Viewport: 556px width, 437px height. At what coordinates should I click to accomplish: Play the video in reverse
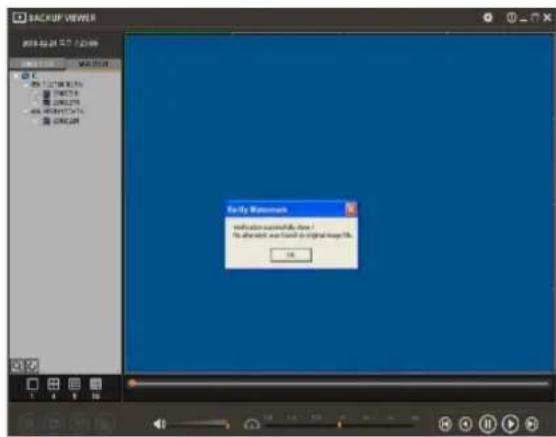point(466,424)
